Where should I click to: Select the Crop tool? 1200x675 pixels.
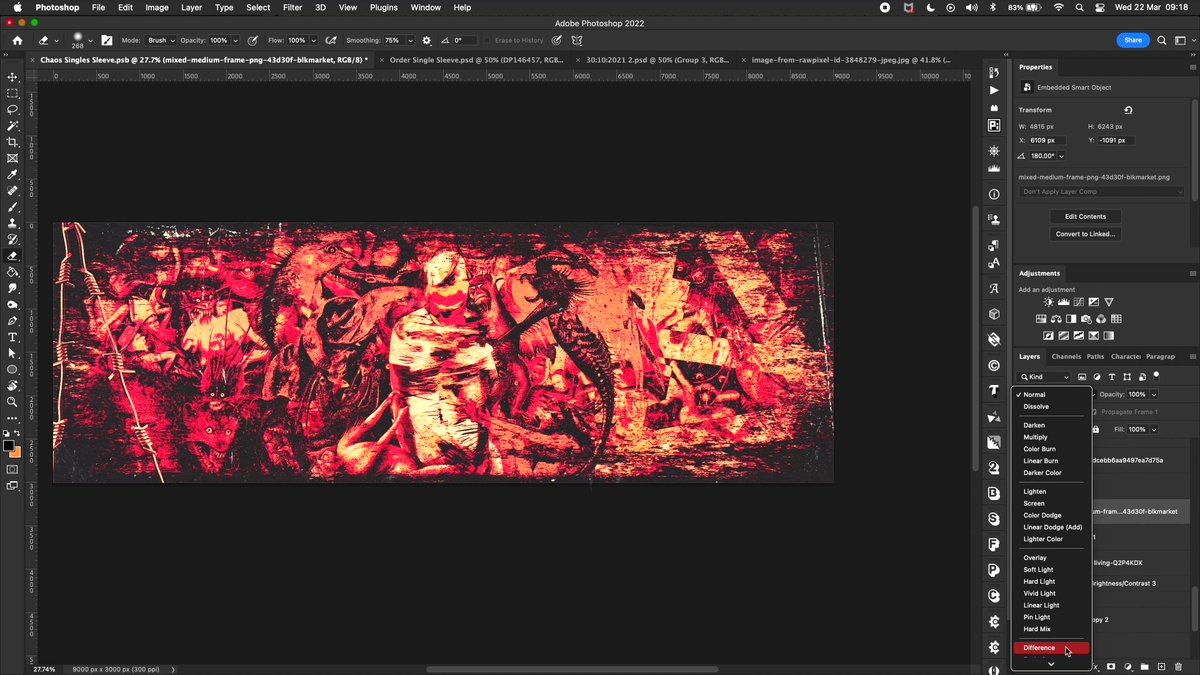coord(13,143)
